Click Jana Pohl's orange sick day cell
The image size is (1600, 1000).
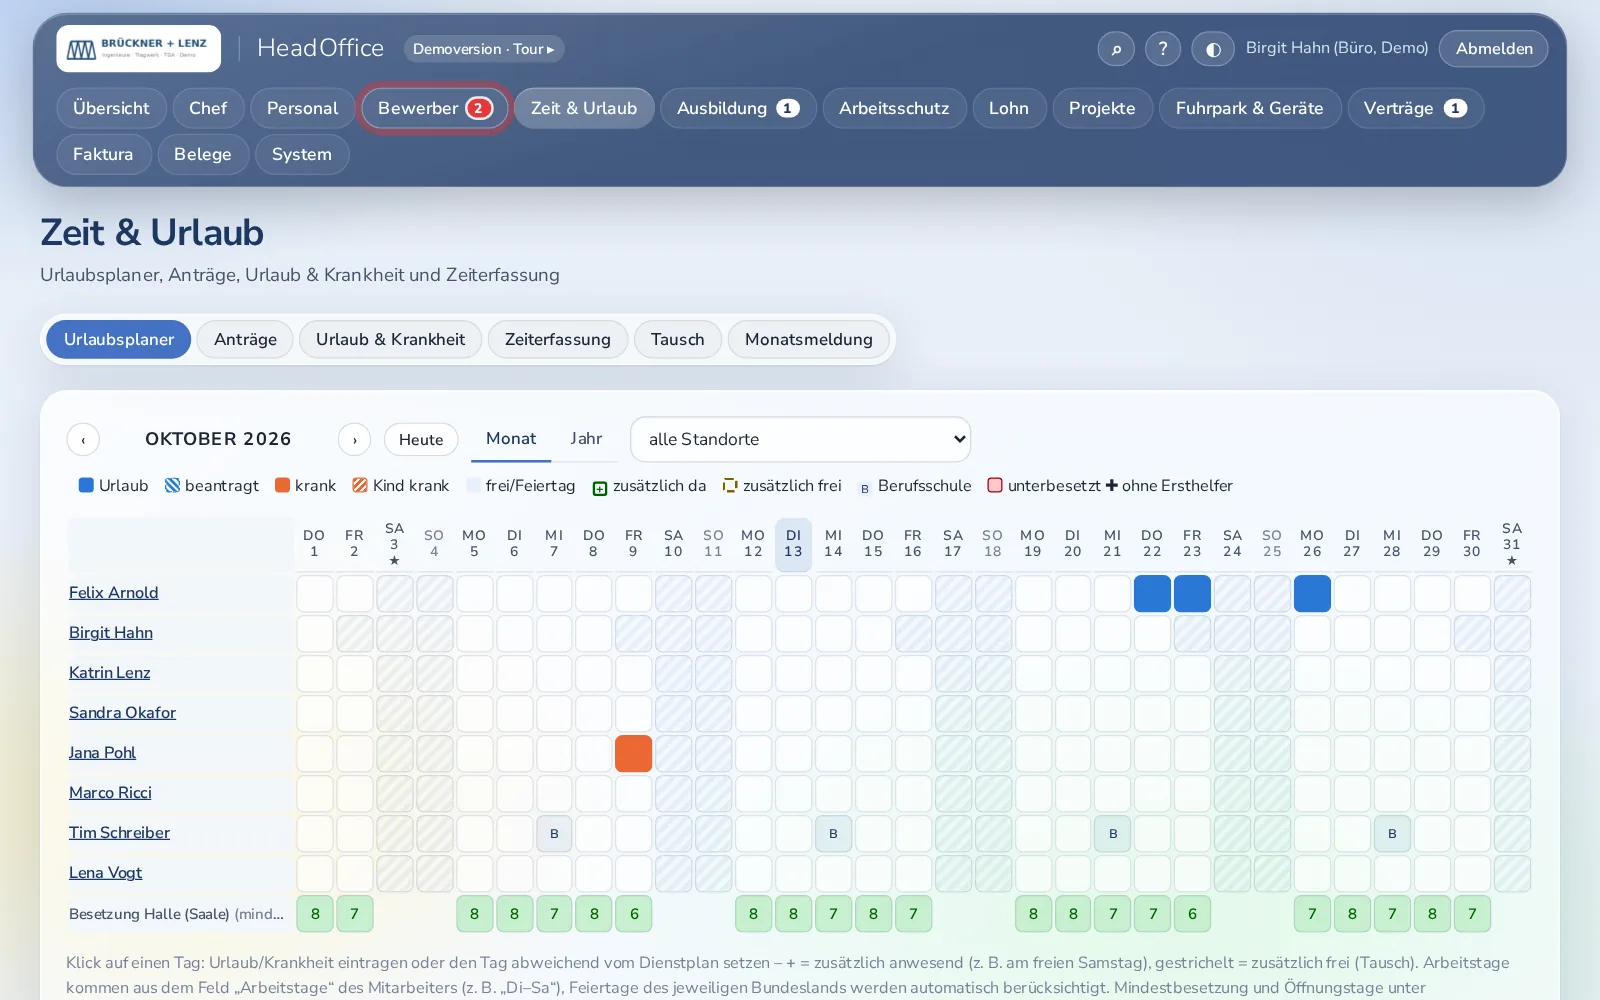tap(633, 753)
